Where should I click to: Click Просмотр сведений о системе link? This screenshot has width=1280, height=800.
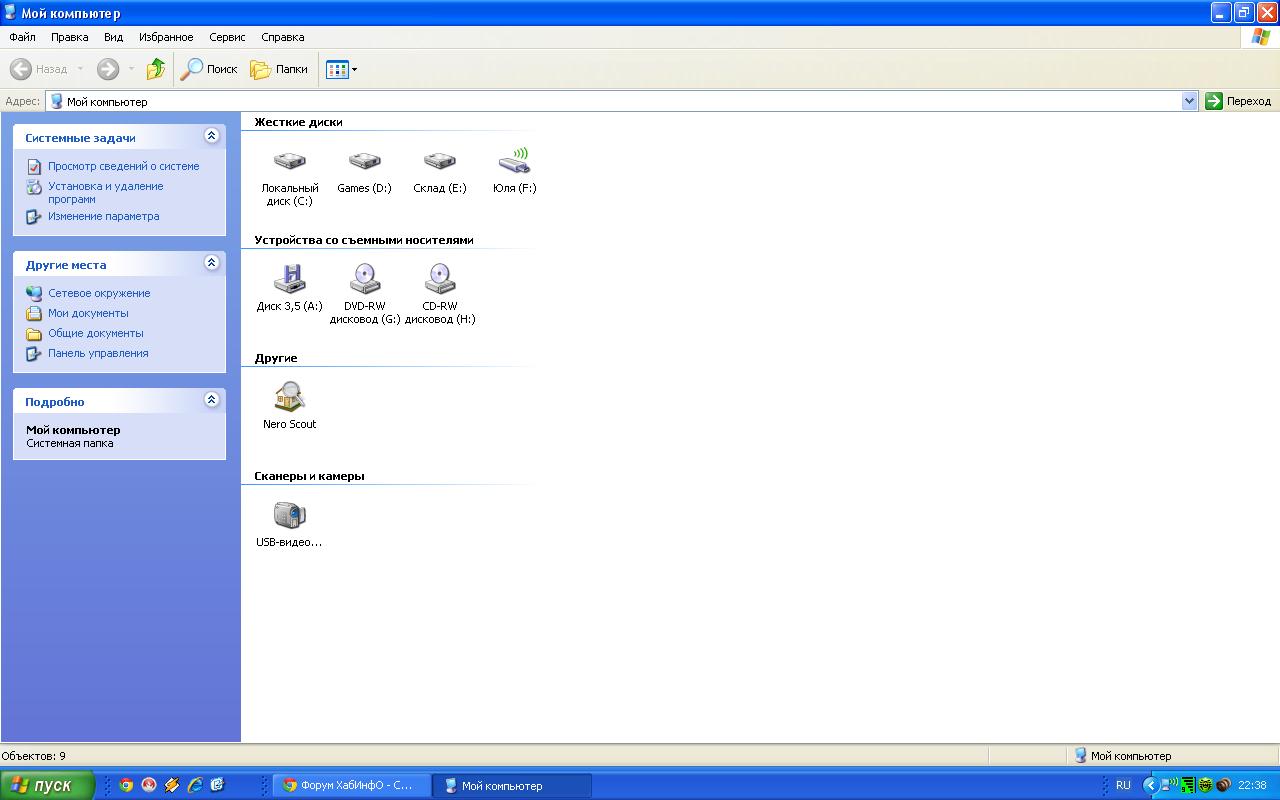(x=123, y=166)
